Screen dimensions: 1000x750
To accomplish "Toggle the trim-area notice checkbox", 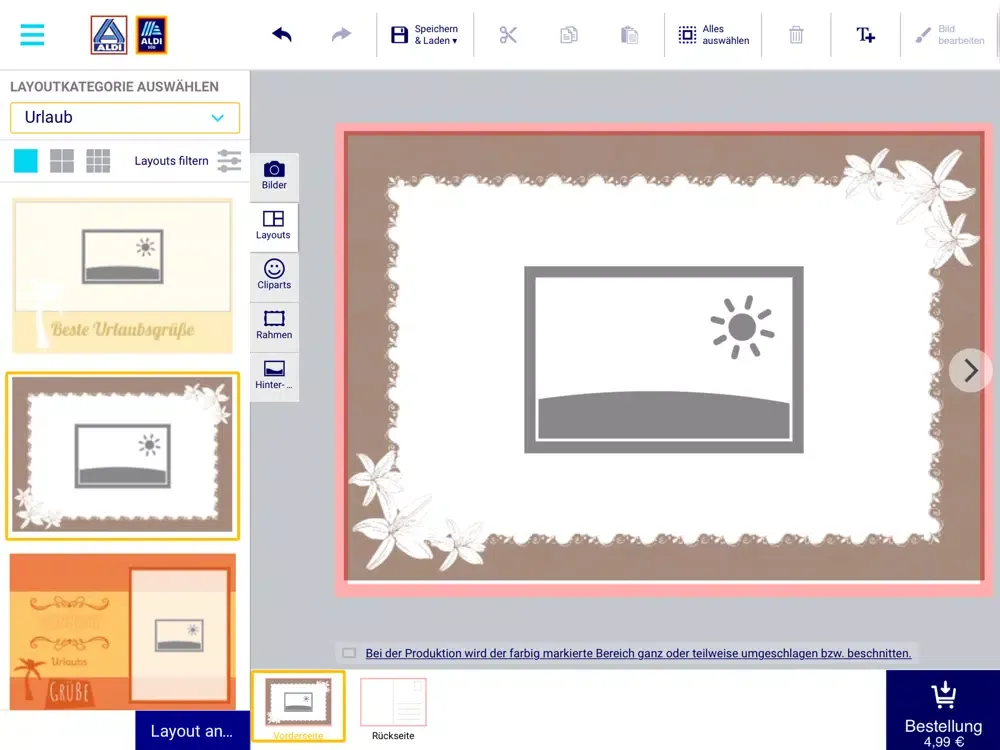I will coord(349,653).
